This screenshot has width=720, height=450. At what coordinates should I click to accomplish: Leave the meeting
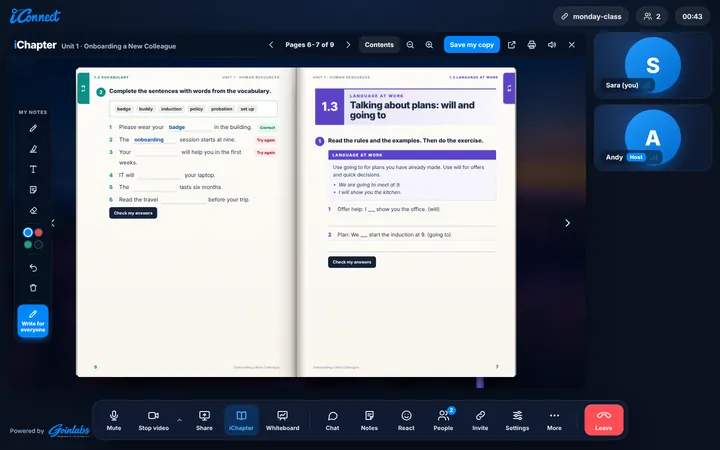pyautogui.click(x=604, y=420)
